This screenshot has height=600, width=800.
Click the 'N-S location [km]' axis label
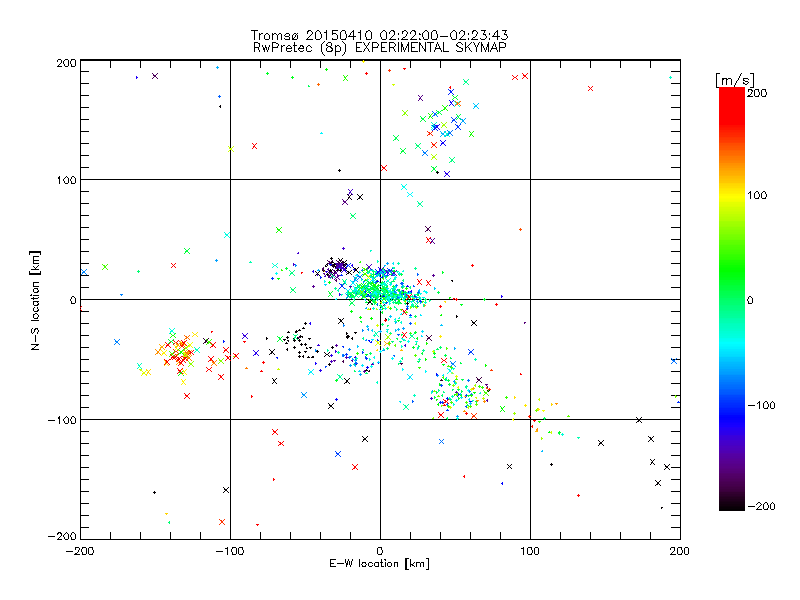[x=35, y=300]
